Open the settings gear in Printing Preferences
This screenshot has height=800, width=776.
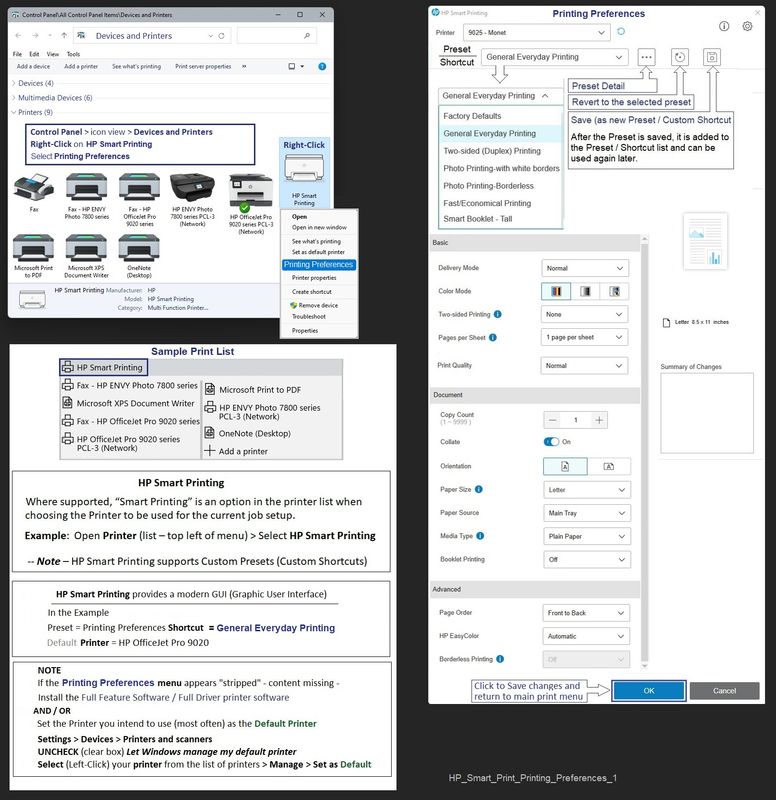tap(747, 26)
